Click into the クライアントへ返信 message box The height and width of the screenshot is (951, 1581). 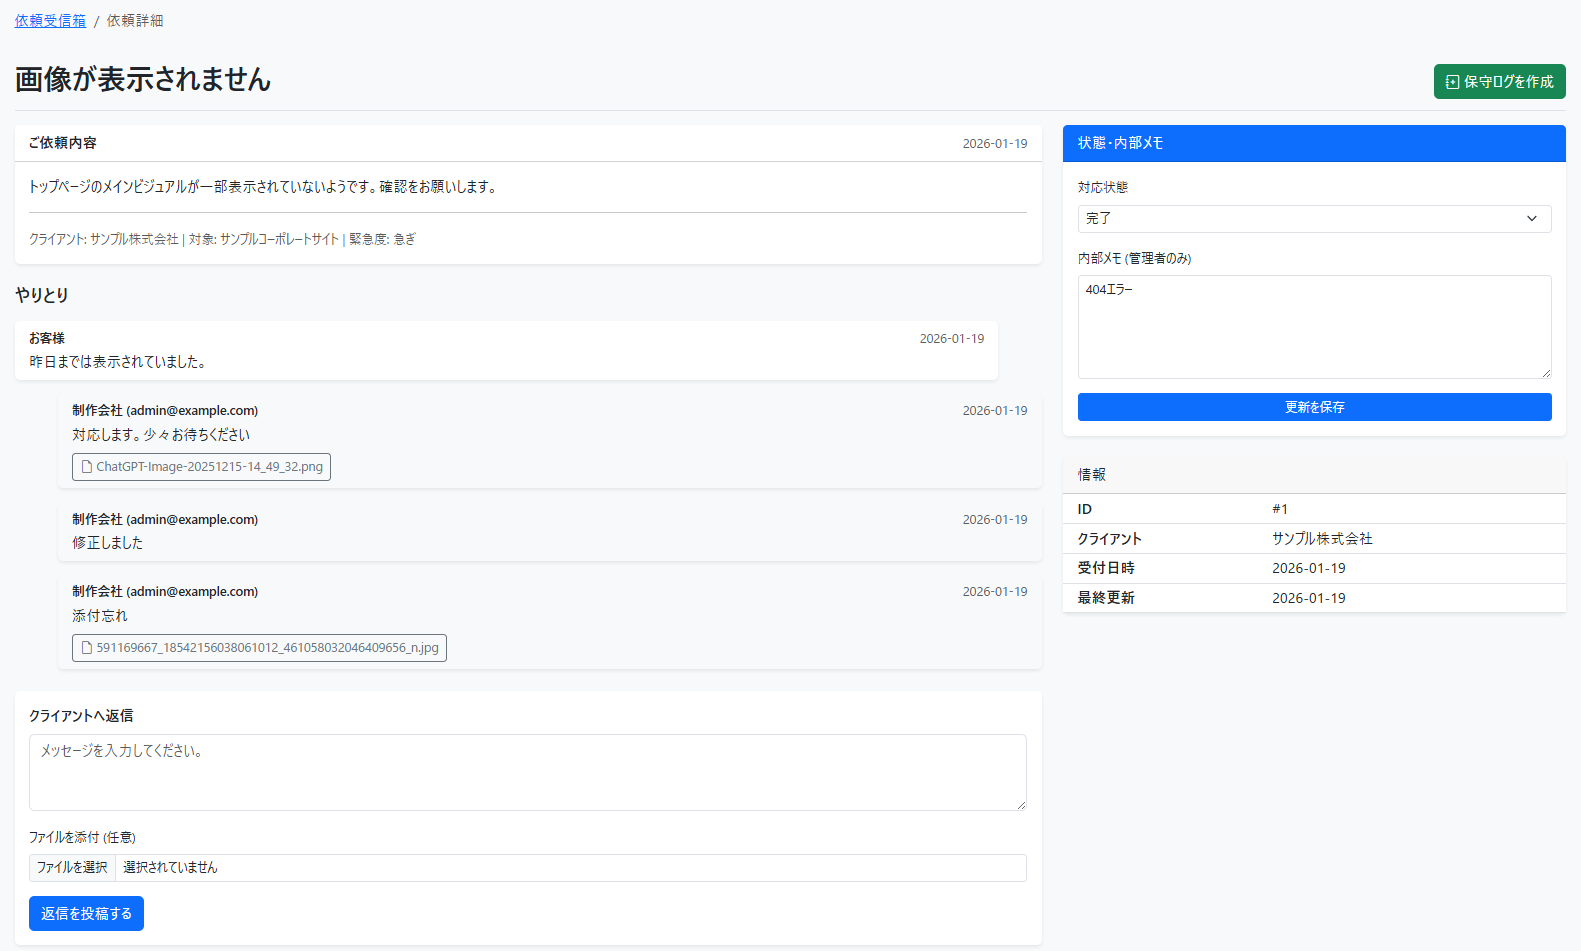527,772
